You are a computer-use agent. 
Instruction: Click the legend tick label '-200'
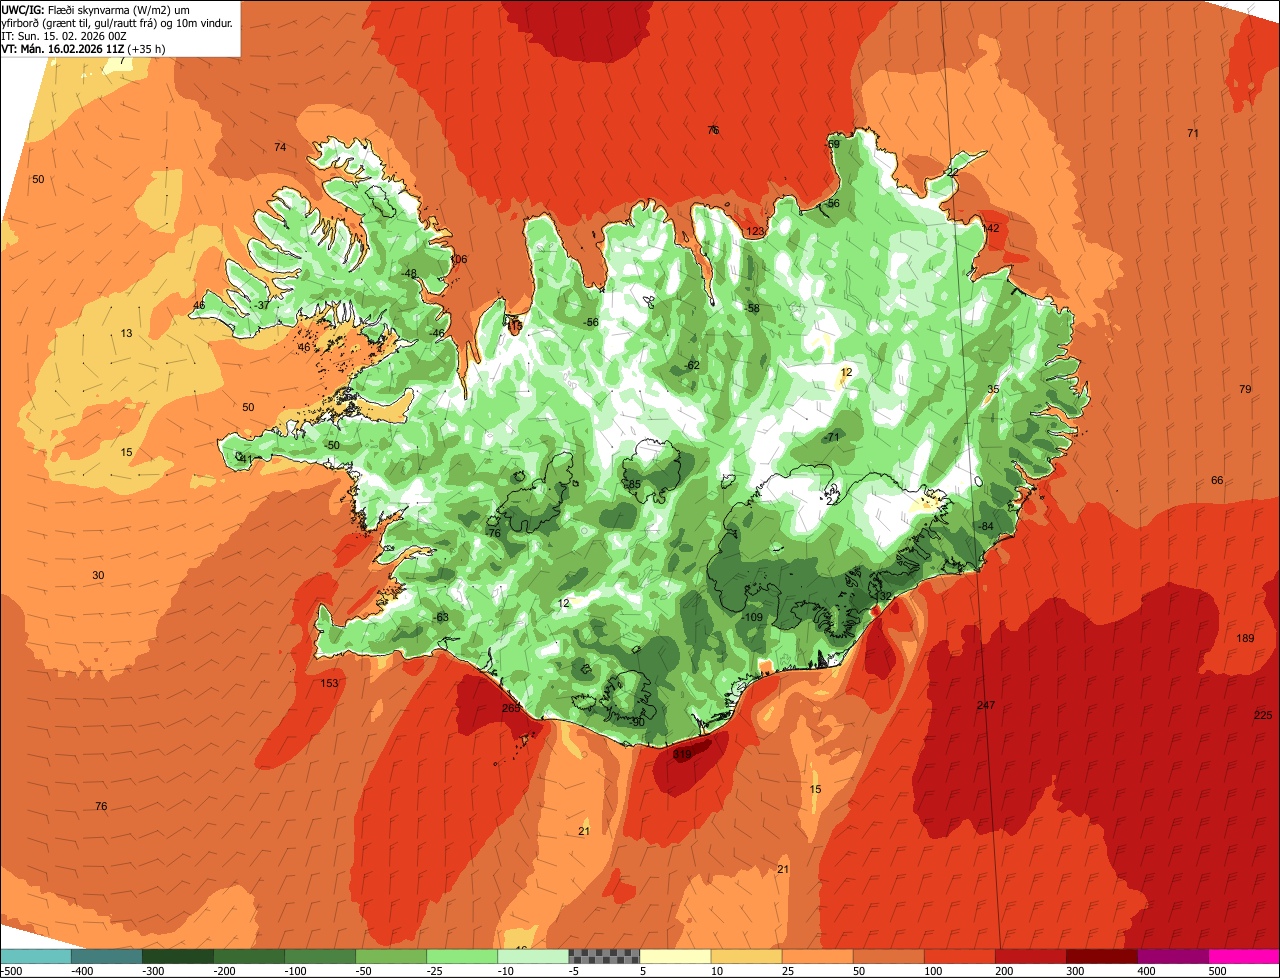point(223,971)
